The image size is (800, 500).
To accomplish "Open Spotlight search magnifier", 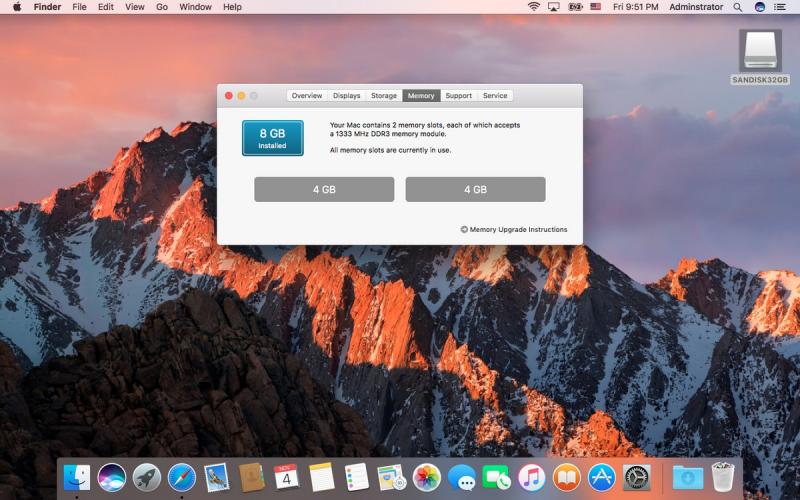I will click(x=738, y=7).
